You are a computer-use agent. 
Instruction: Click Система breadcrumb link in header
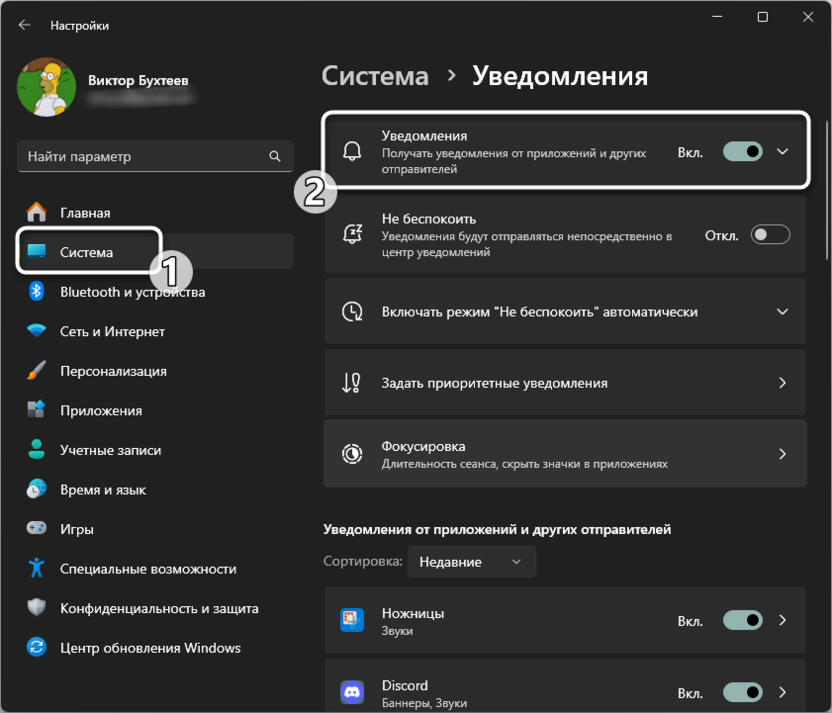tap(375, 76)
